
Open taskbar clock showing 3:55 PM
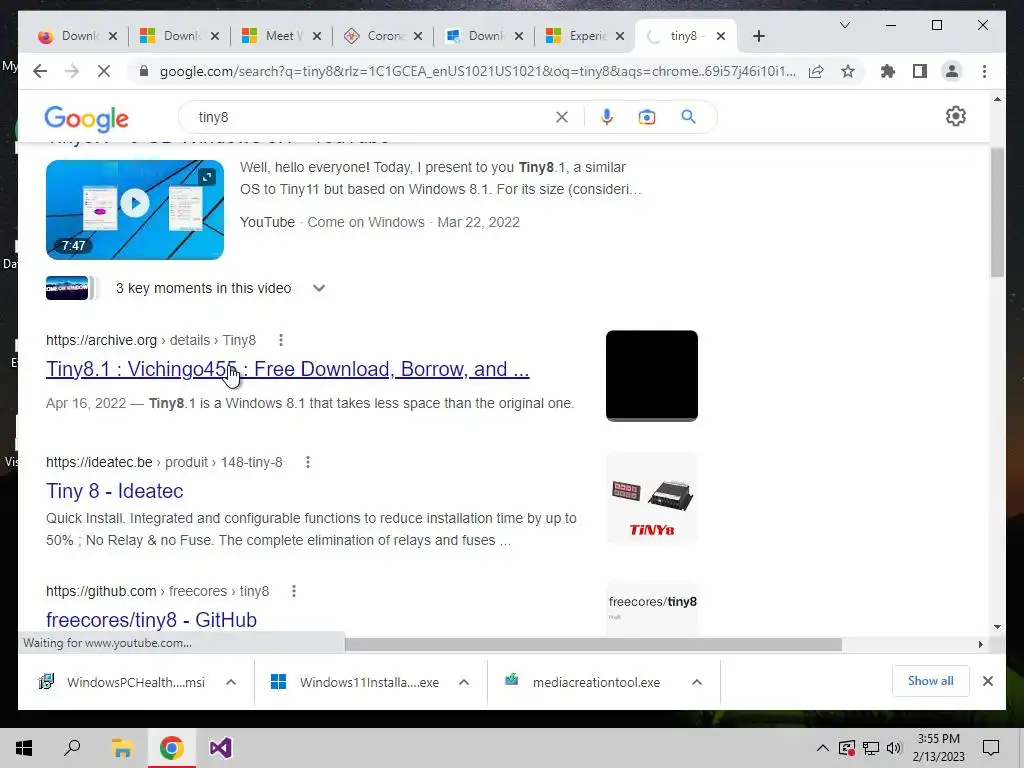coord(938,748)
